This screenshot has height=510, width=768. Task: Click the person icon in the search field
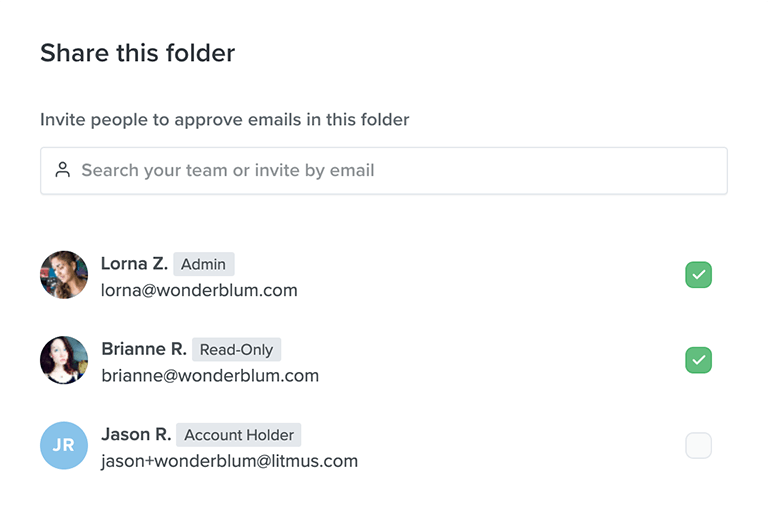pyautogui.click(x=63, y=170)
